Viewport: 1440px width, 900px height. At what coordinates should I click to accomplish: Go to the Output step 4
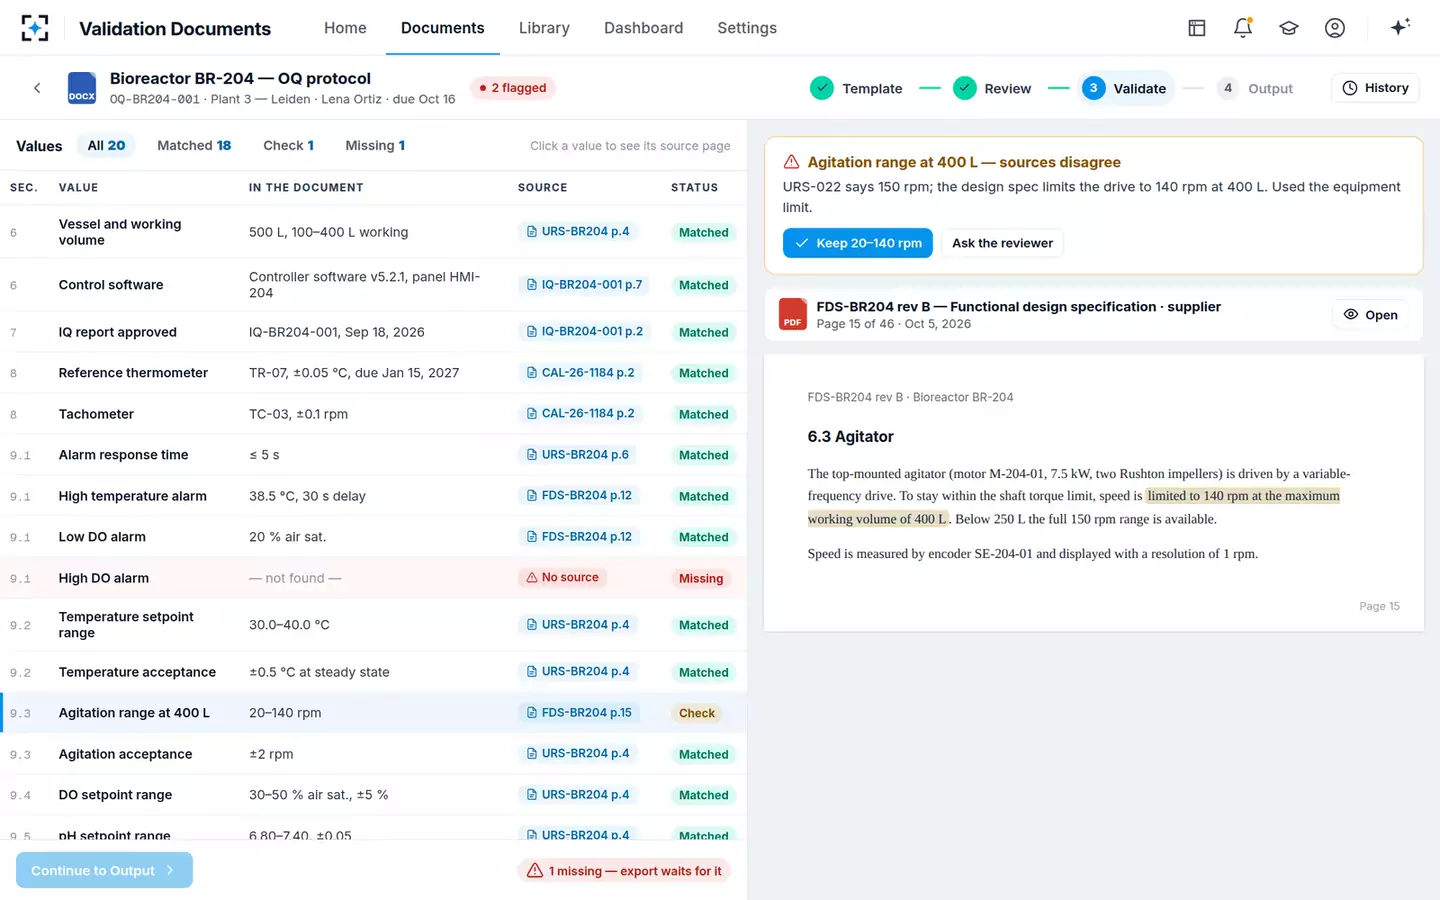coord(1255,88)
